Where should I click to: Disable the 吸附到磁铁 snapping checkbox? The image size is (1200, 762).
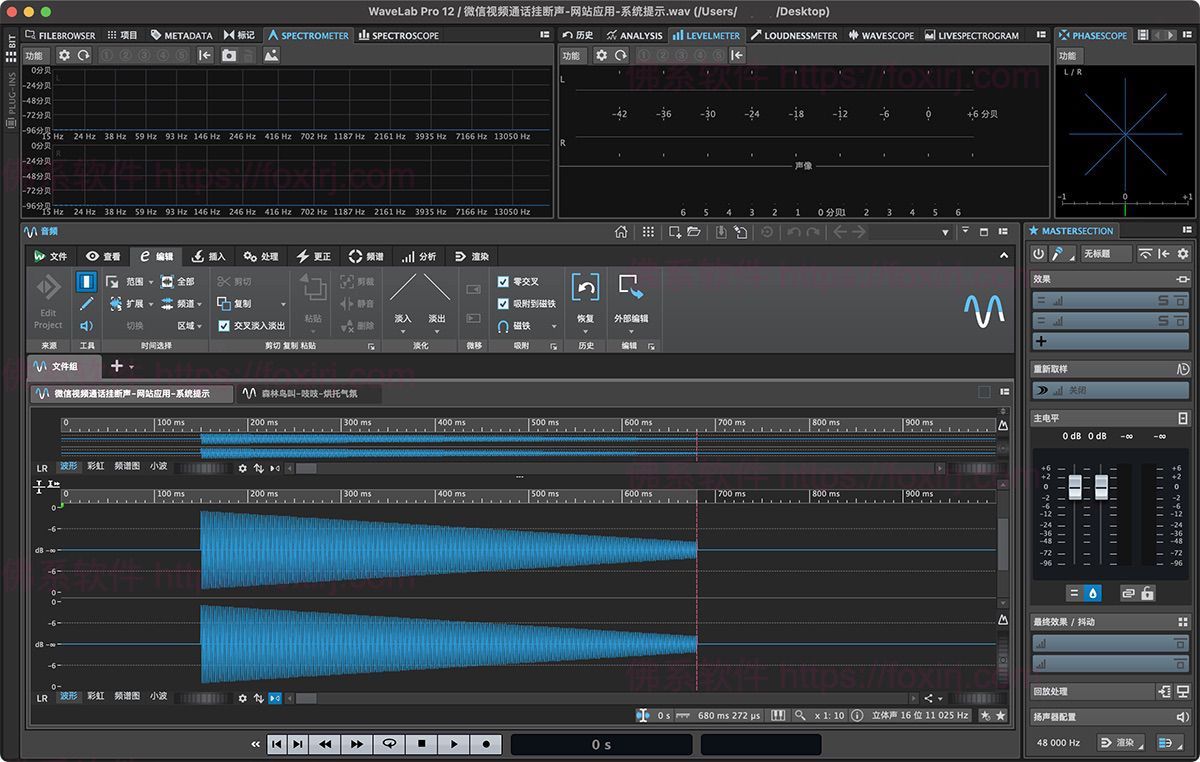[x=503, y=302]
